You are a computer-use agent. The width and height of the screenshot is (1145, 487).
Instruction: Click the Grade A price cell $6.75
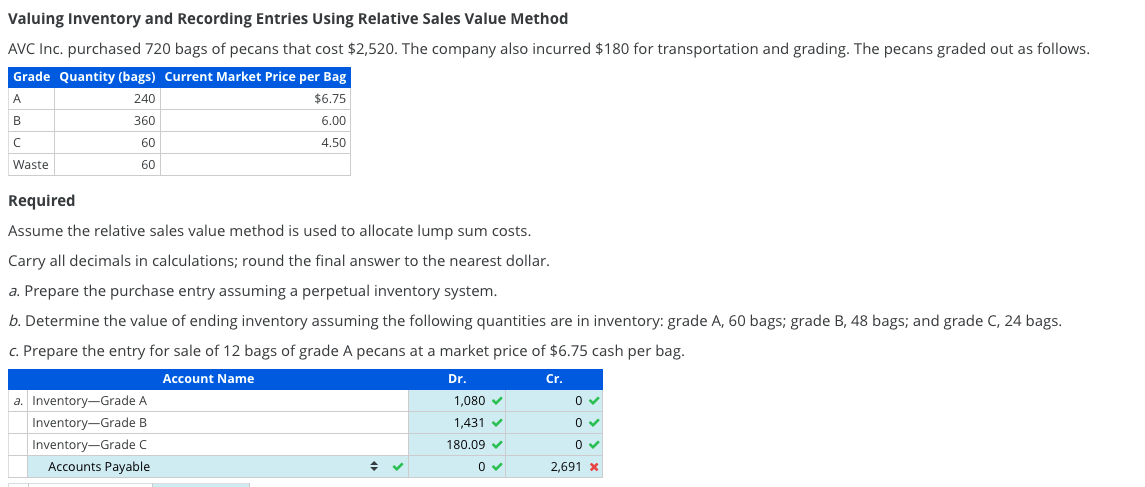(x=256, y=99)
